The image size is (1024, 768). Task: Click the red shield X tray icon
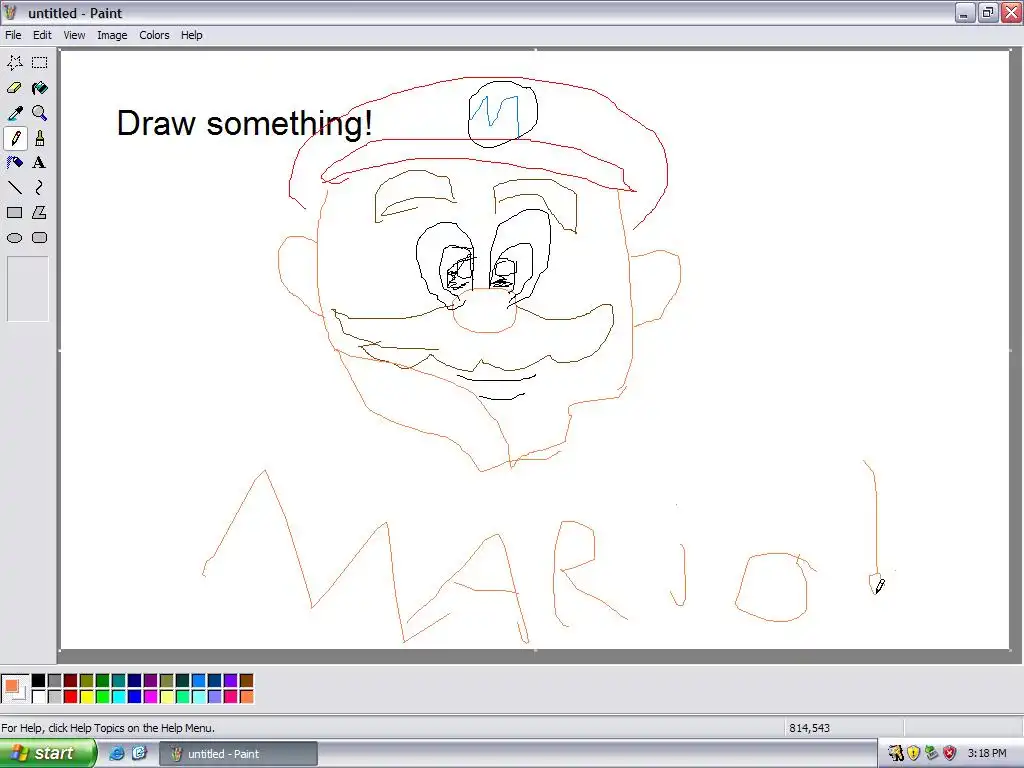tap(950, 753)
